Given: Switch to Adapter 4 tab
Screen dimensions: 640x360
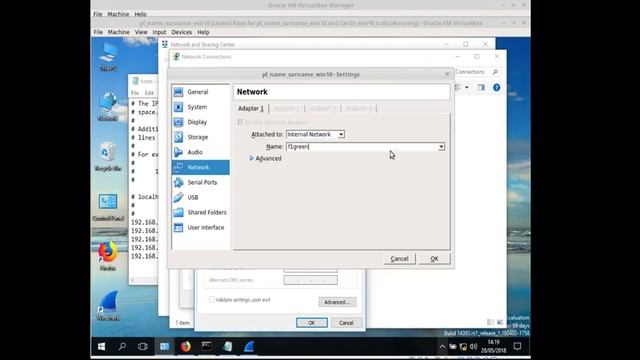Looking at the screenshot, I should click(359, 109).
